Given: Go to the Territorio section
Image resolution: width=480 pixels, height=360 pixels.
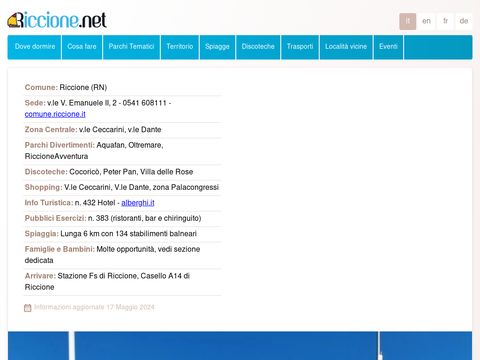Looking at the screenshot, I should 180,47.
